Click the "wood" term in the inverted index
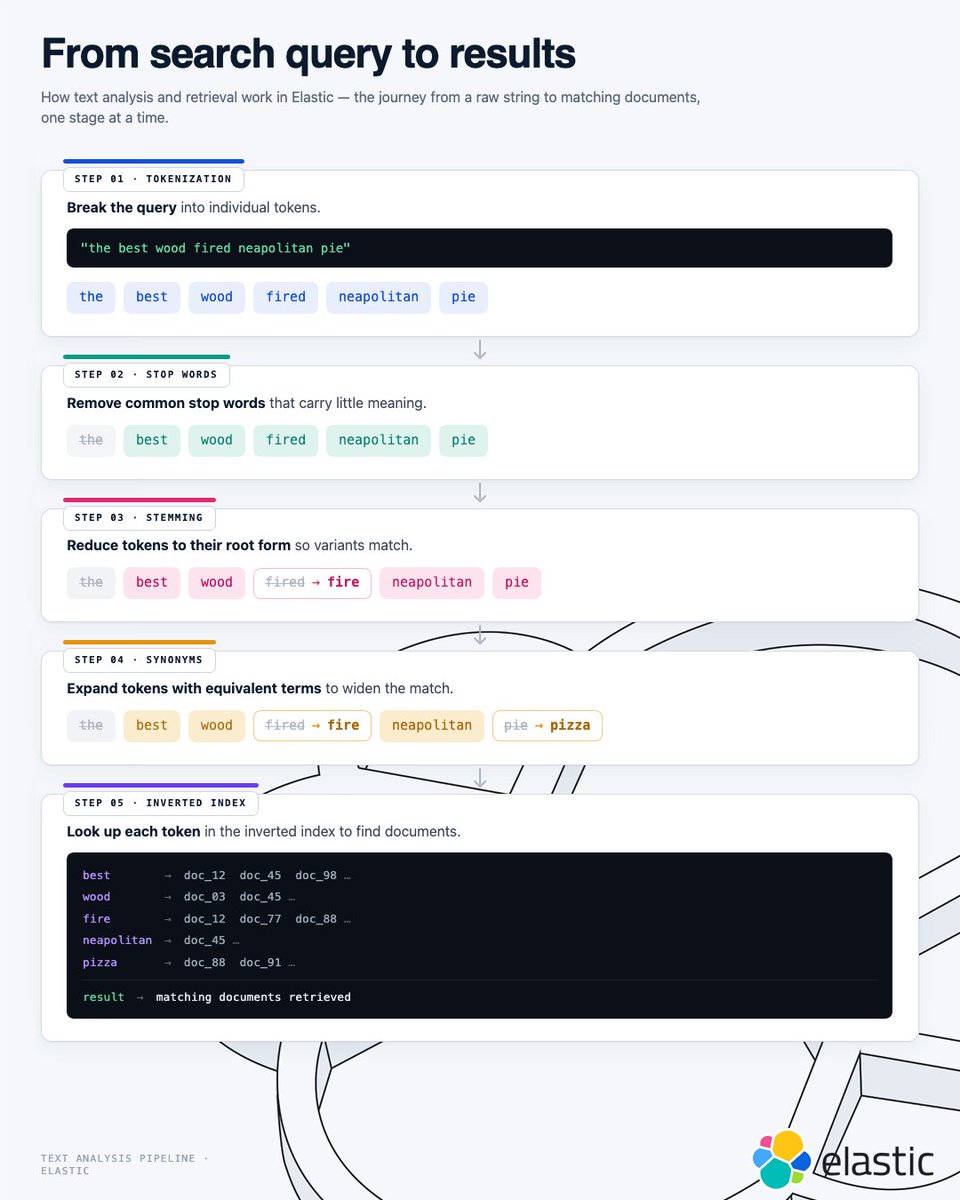Screen dimensions: 960x1200 [x=97, y=898]
